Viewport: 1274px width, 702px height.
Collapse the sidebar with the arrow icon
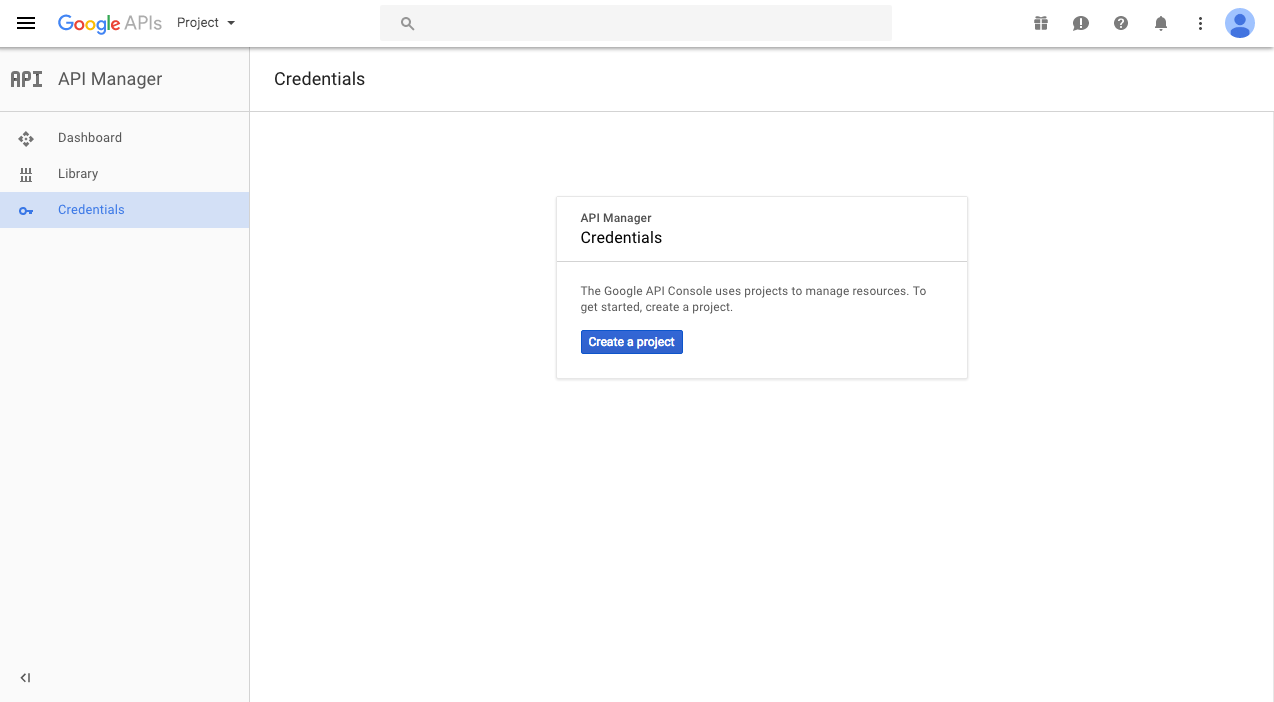tap(26, 678)
